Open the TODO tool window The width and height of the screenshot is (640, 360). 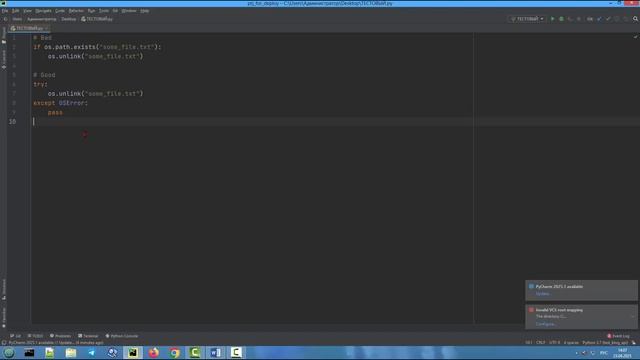tap(35, 336)
